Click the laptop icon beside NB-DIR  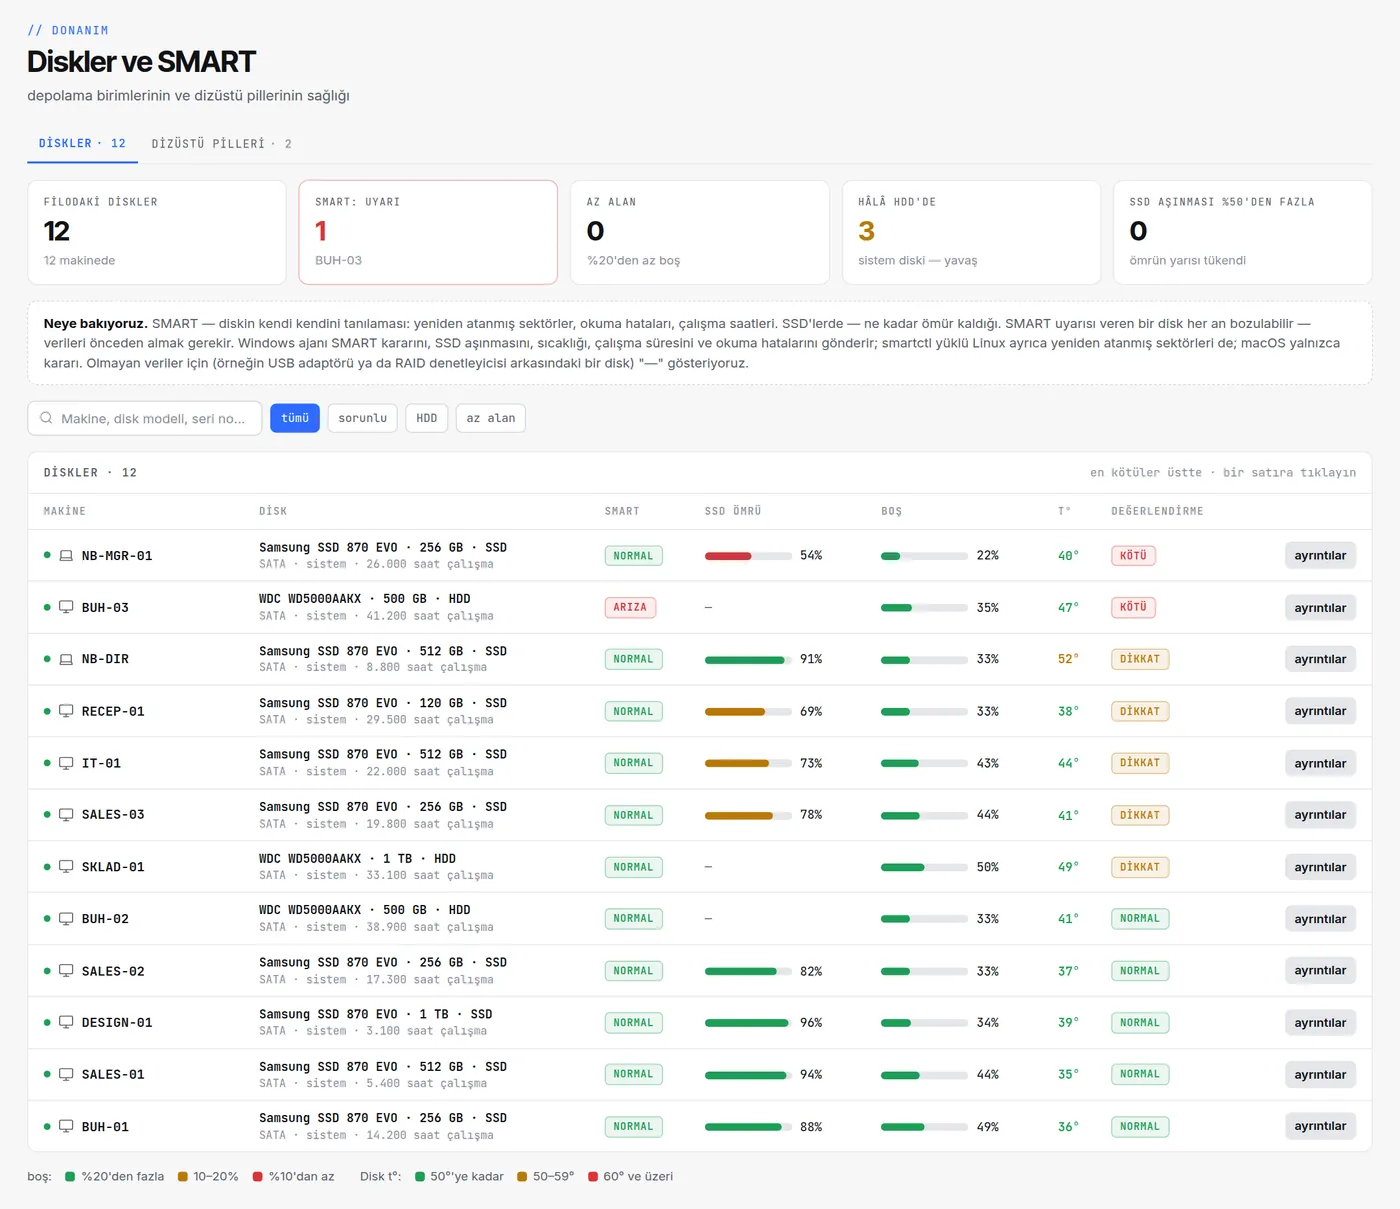click(66, 659)
